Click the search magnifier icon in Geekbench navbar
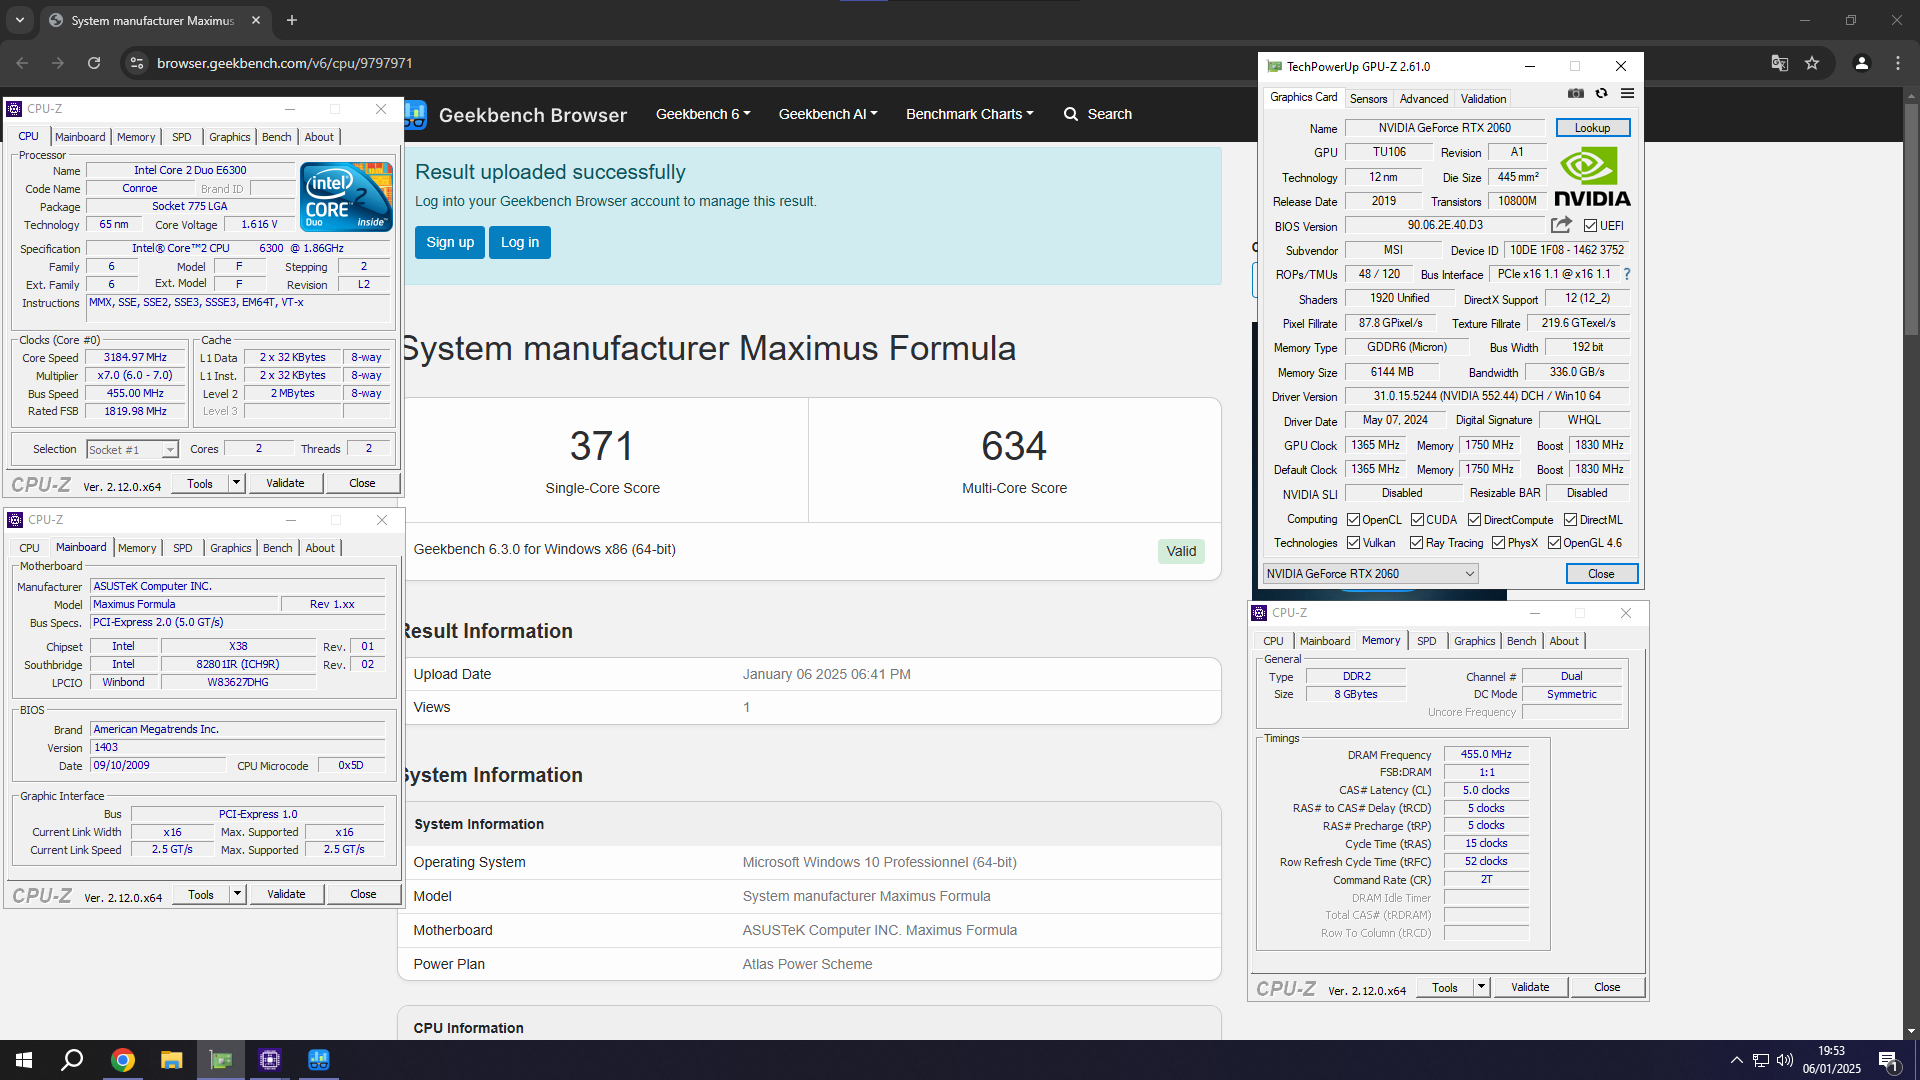Image resolution: width=1920 pixels, height=1080 pixels. 1070,114
